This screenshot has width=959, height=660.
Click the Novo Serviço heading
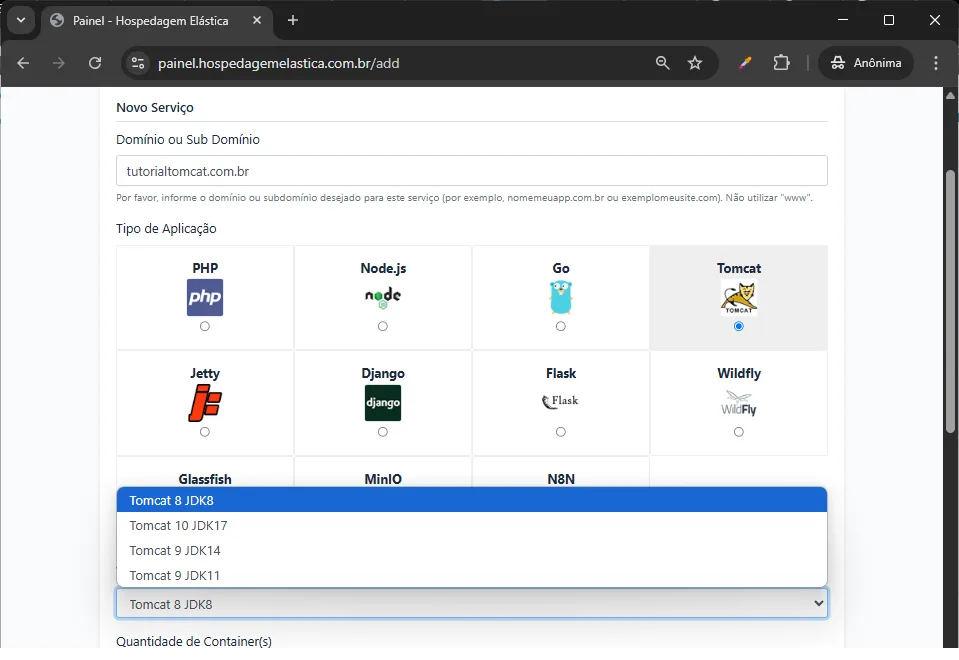pyautogui.click(x=155, y=108)
